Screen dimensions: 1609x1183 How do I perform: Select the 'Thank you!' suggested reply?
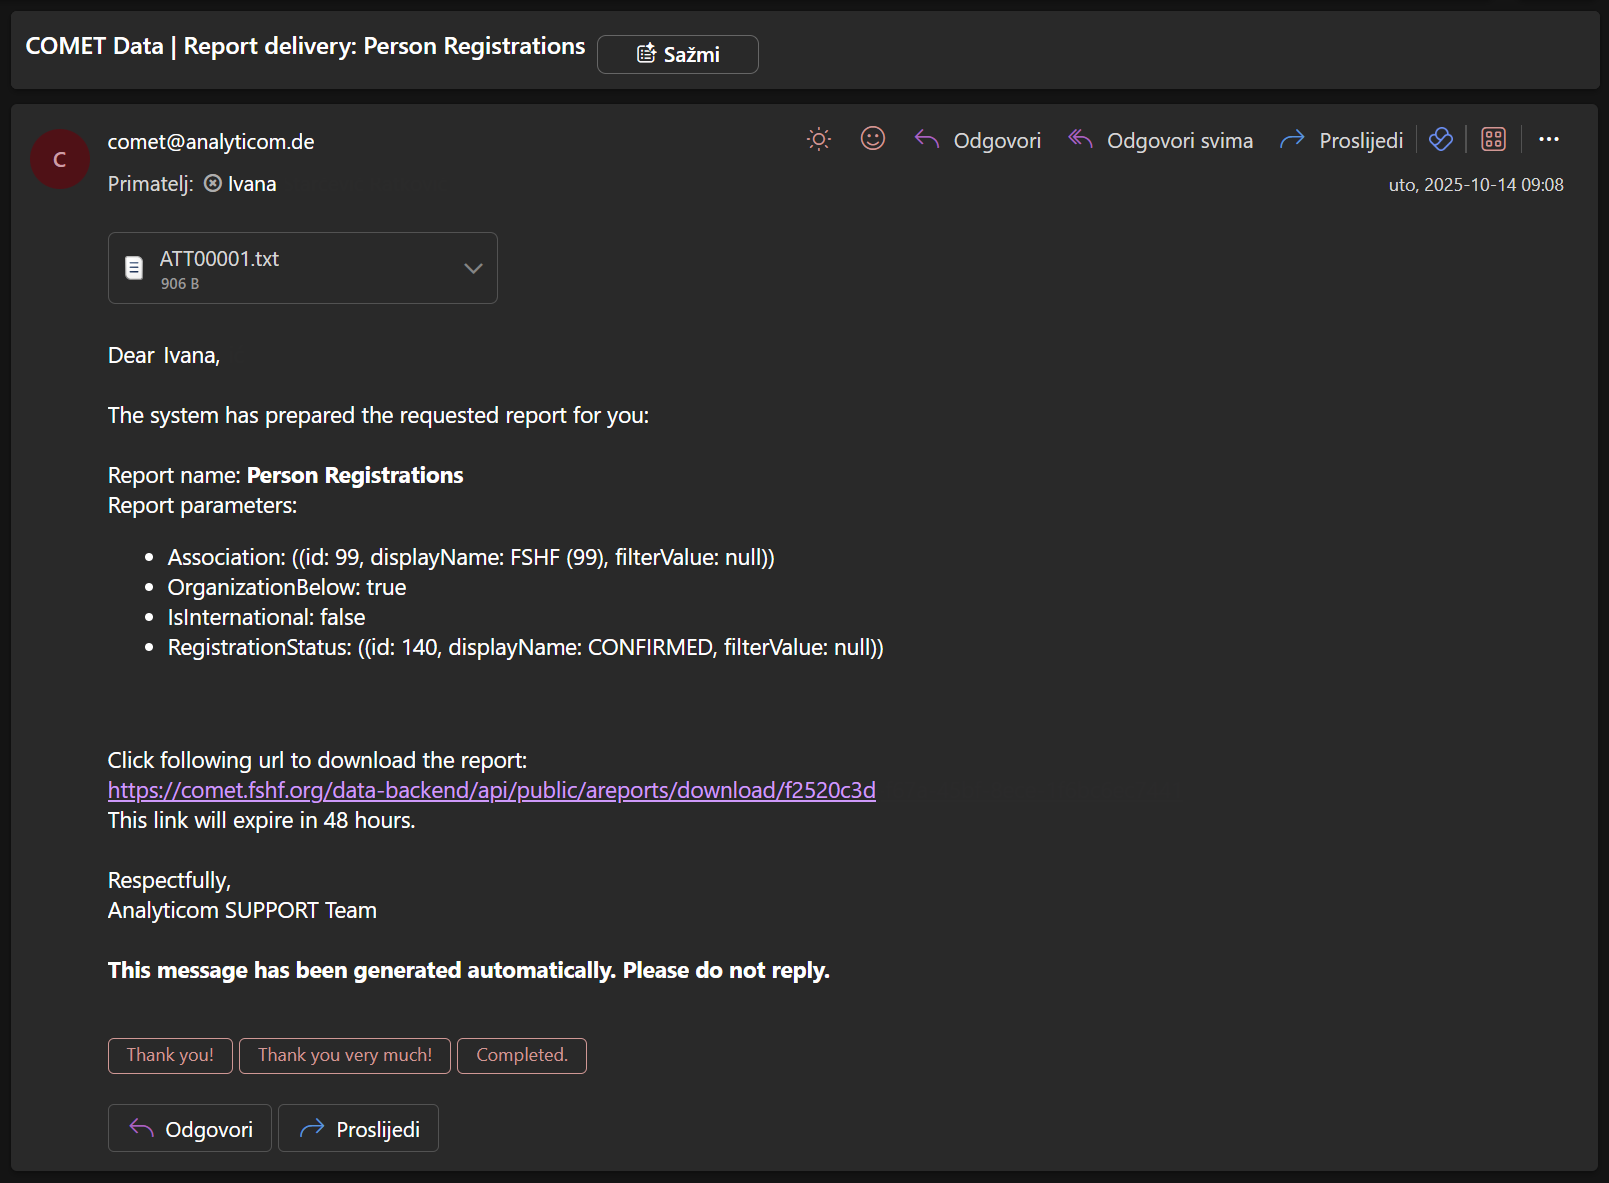170,1055
